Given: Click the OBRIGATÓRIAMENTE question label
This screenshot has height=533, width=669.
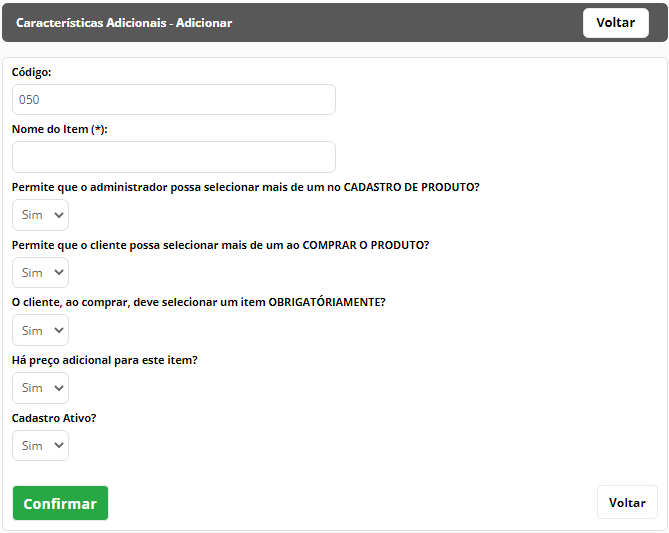Looking at the screenshot, I should (x=199, y=302).
